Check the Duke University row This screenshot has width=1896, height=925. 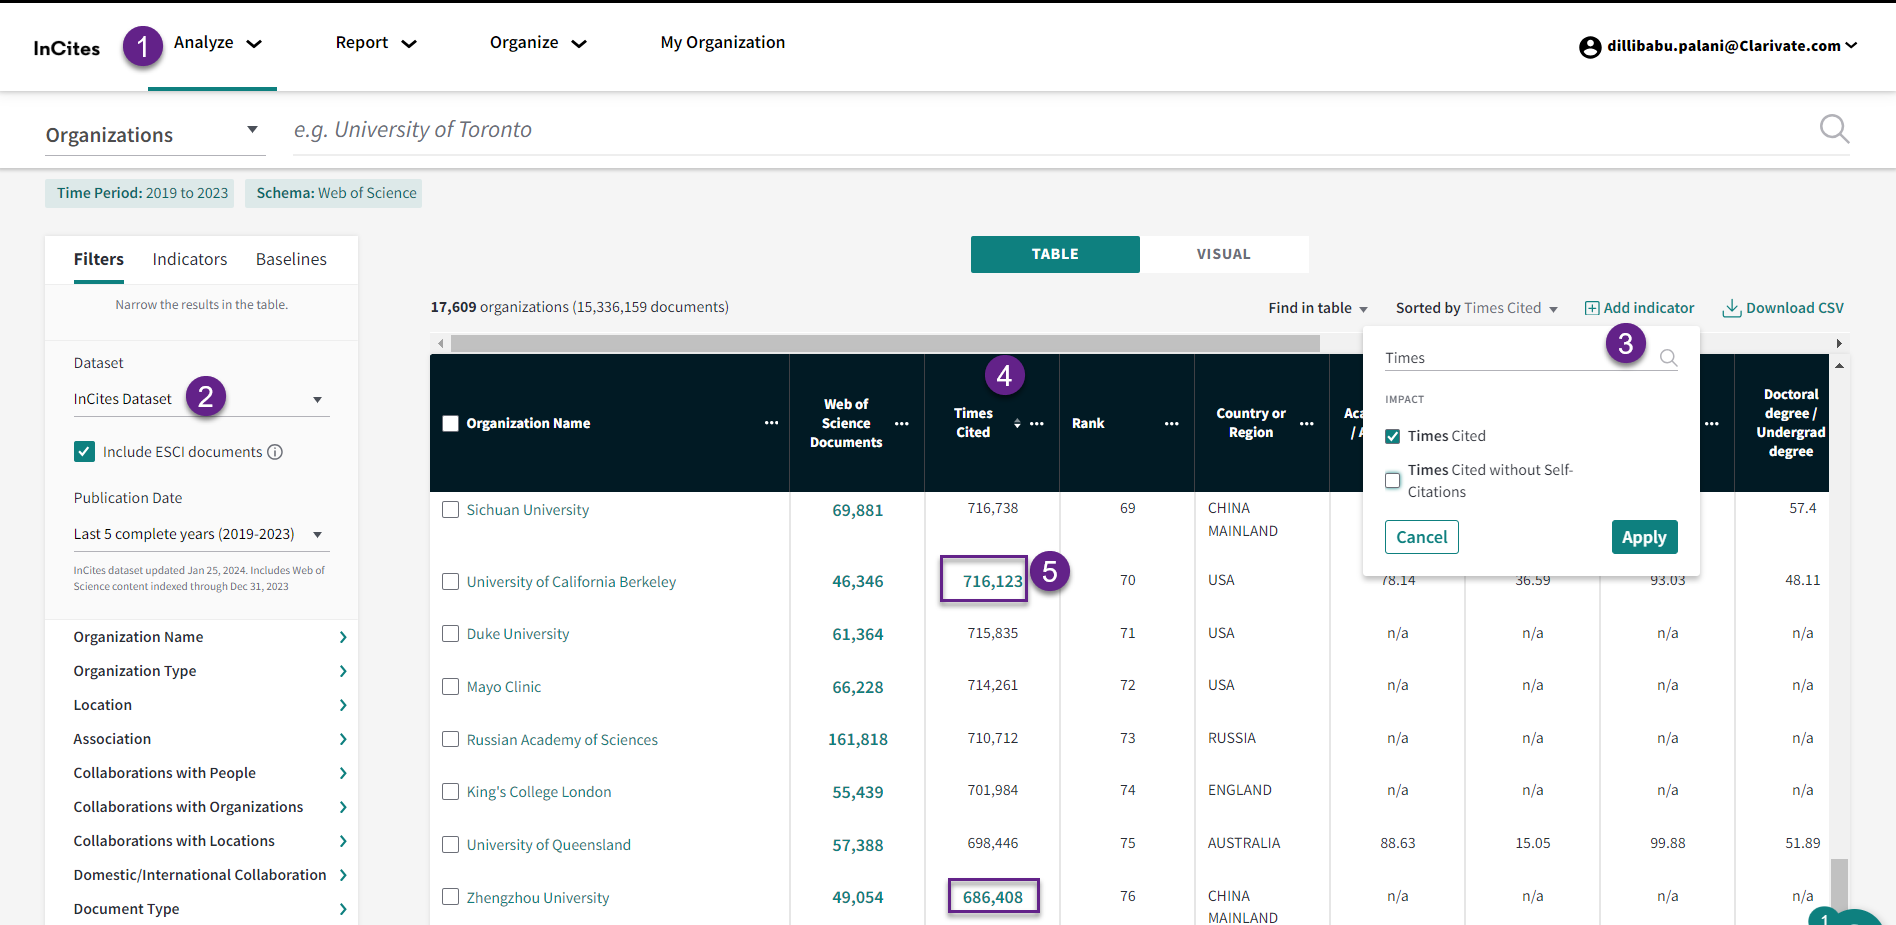point(451,634)
